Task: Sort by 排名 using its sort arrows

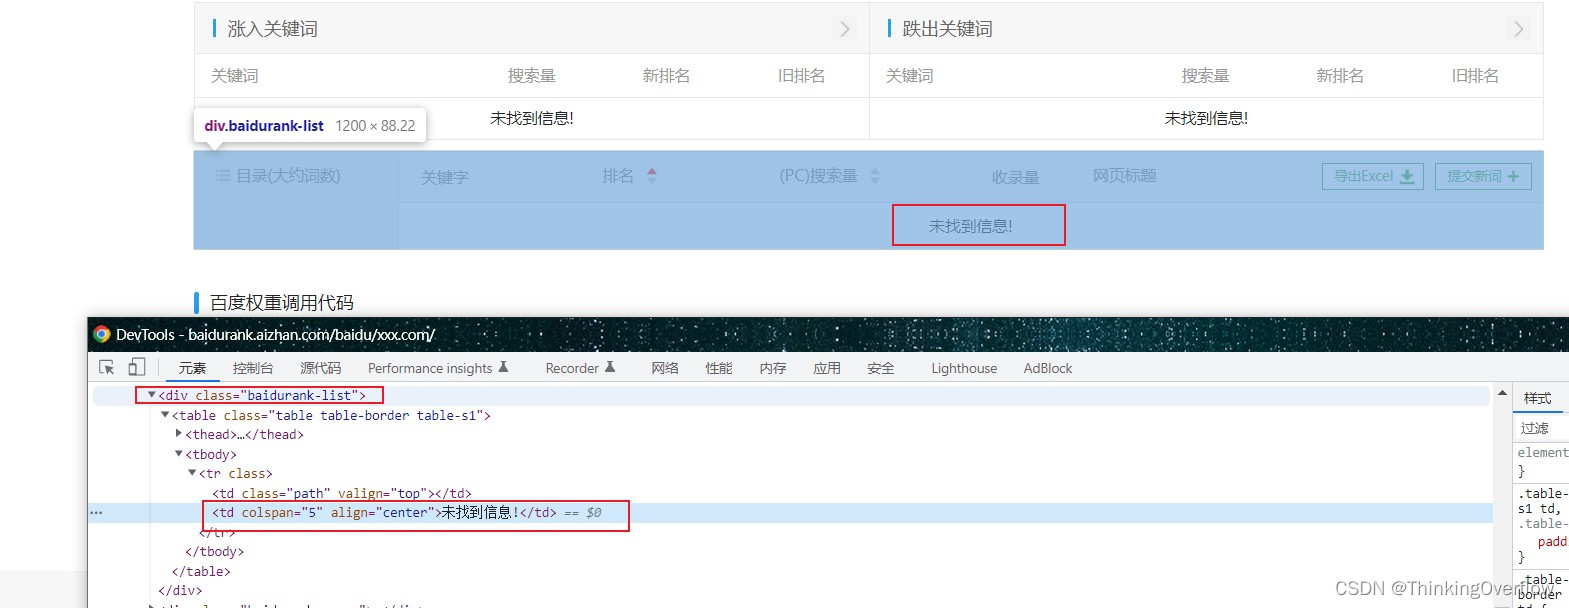Action: [652, 176]
